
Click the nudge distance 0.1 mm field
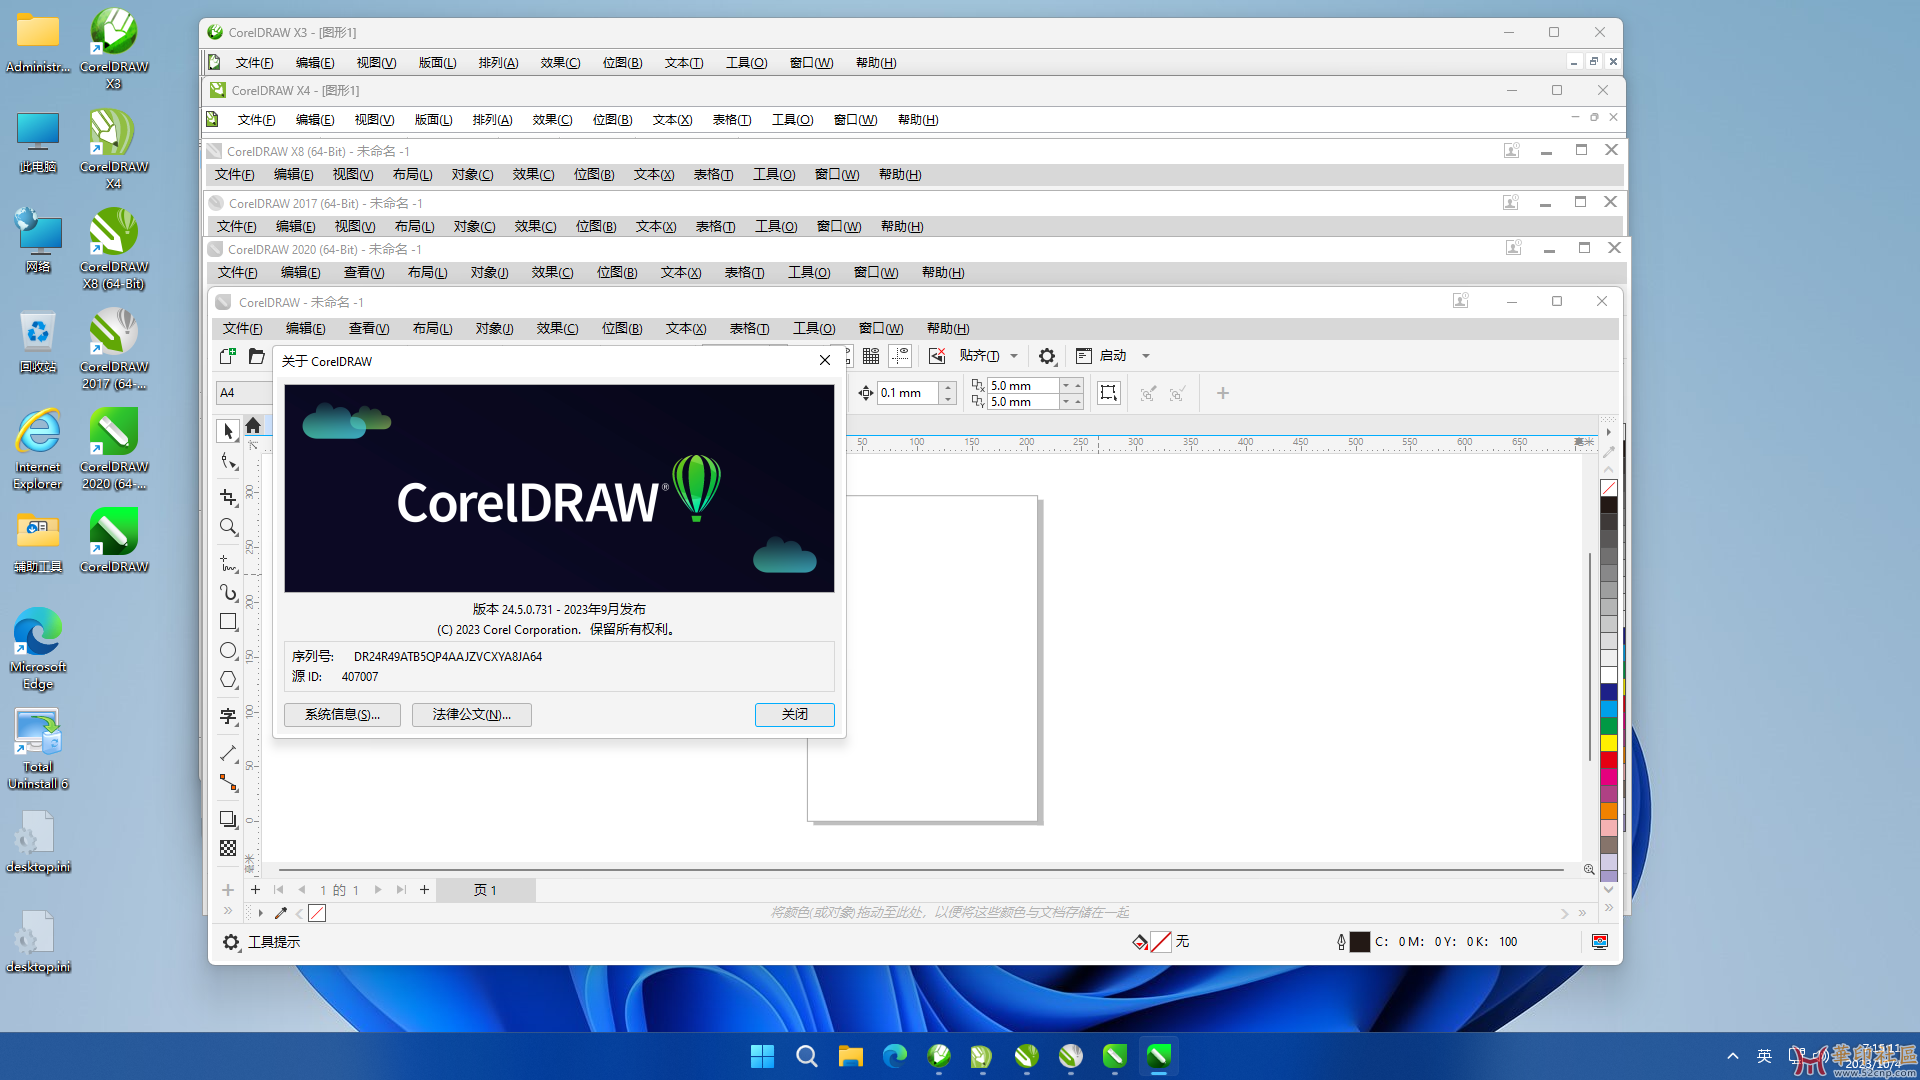[907, 393]
